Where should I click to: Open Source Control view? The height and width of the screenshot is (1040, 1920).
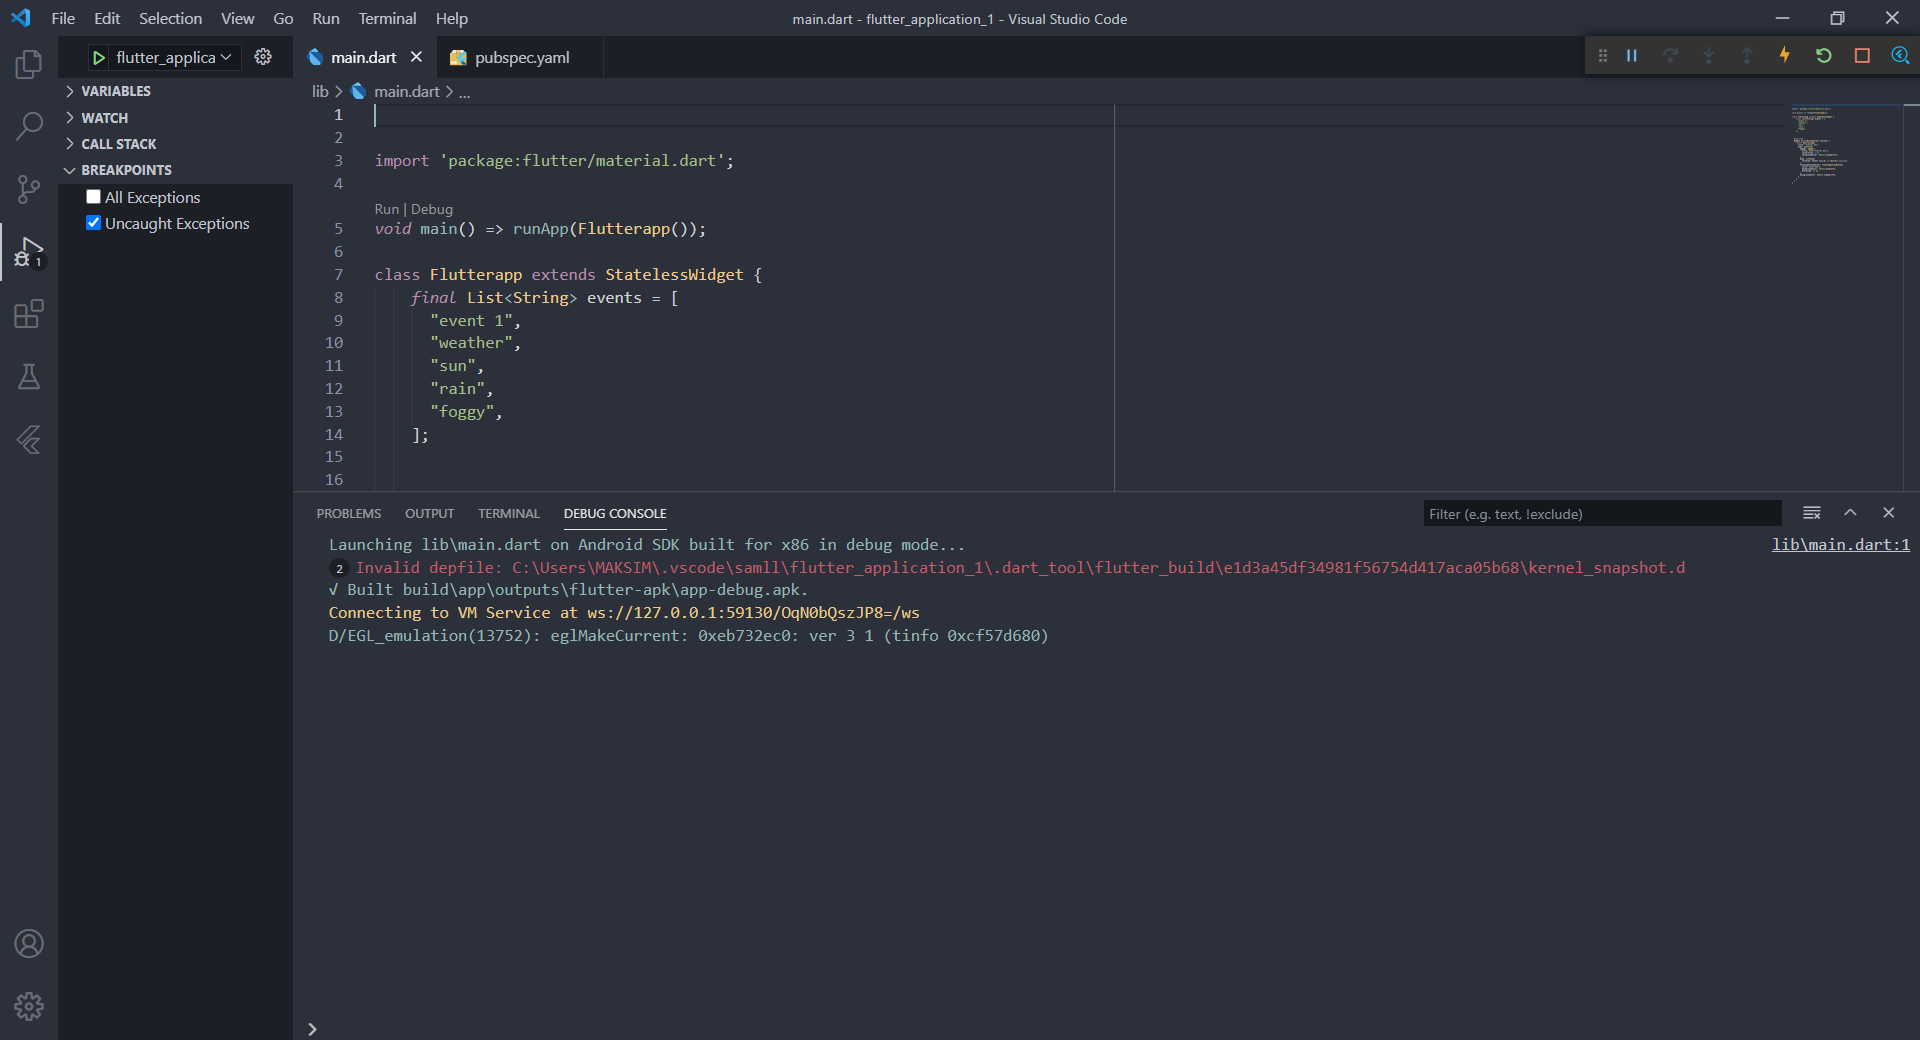pyautogui.click(x=29, y=189)
